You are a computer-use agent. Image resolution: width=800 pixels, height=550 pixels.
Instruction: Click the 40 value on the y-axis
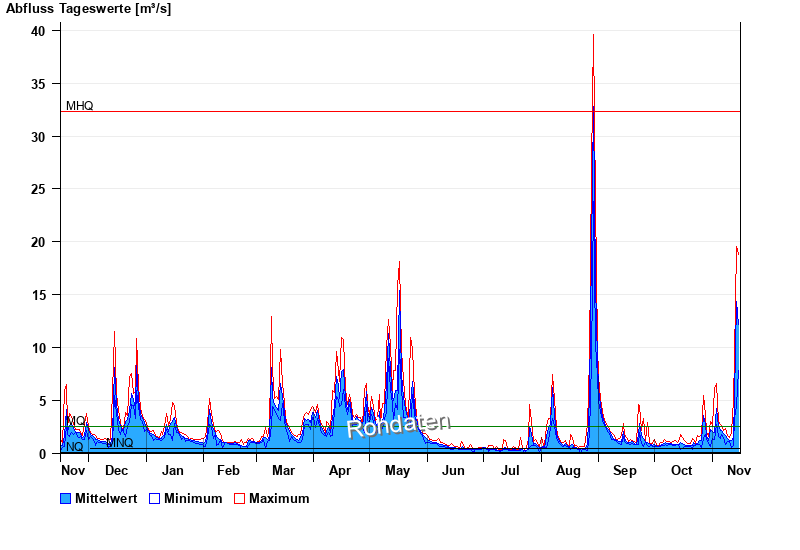38,31
